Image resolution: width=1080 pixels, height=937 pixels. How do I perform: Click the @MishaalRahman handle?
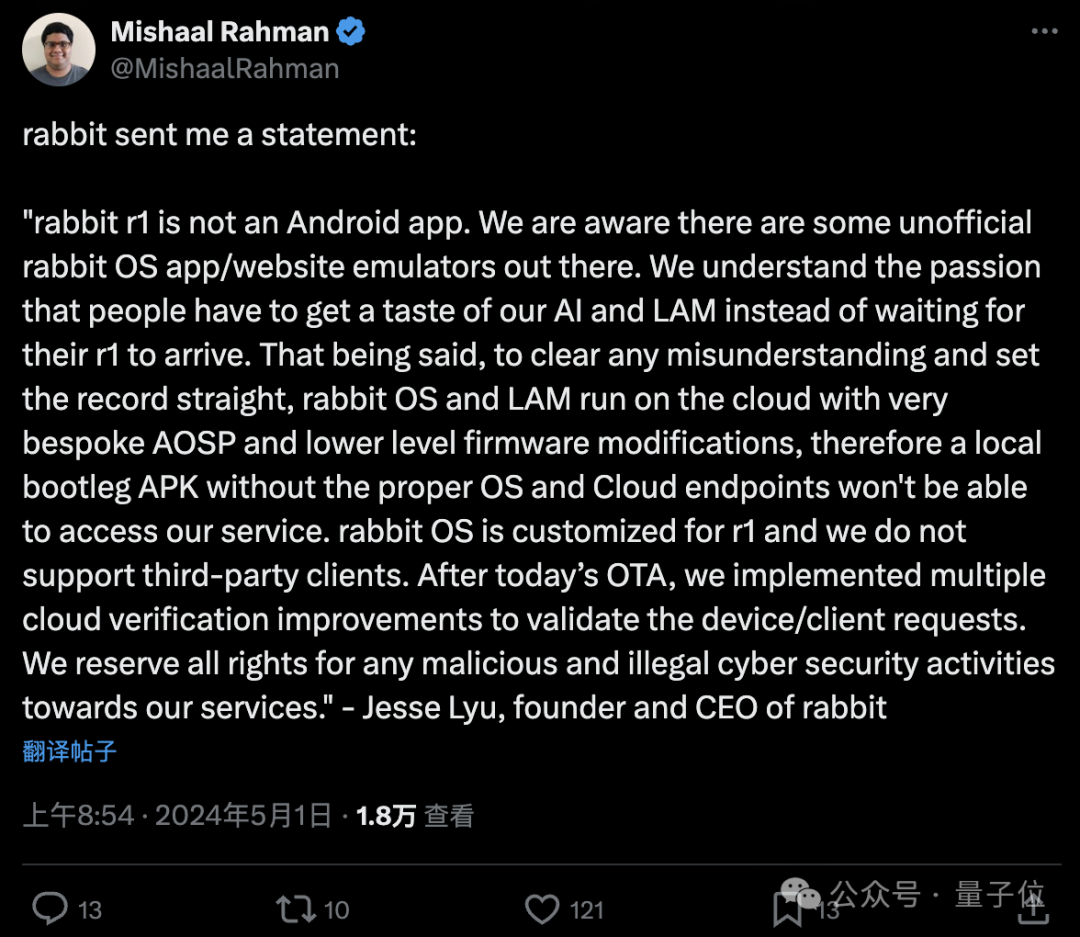(x=224, y=68)
